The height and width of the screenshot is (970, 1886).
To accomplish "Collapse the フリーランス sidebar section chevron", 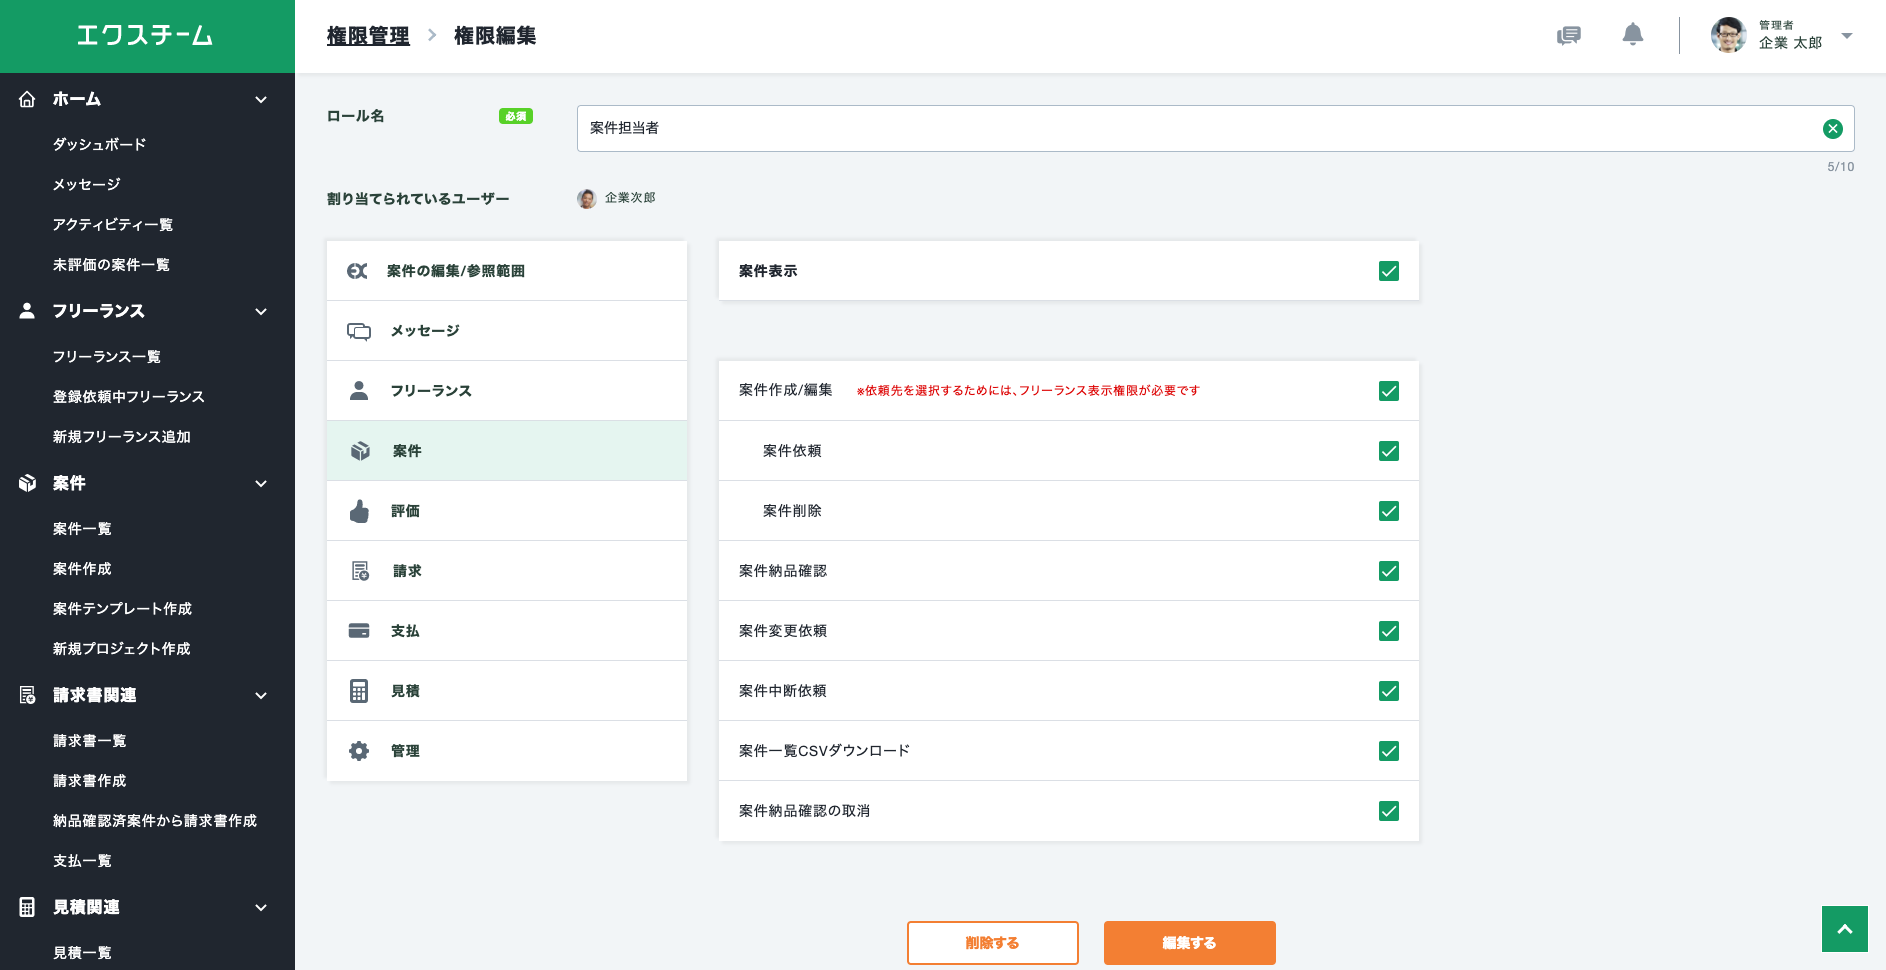I will point(261,312).
